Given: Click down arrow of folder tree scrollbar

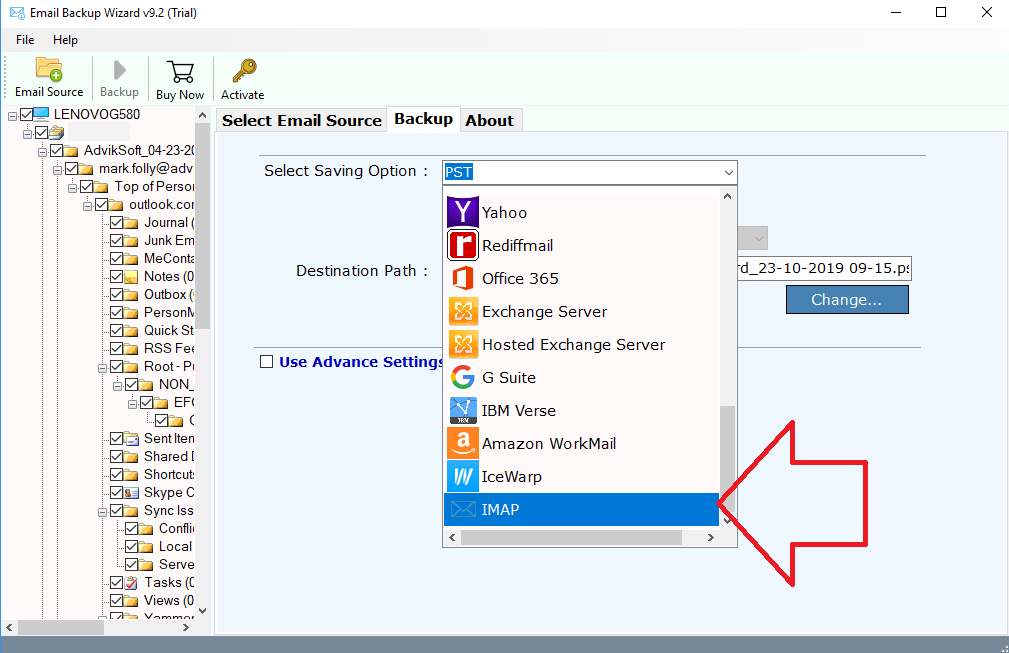Looking at the screenshot, I should point(203,611).
